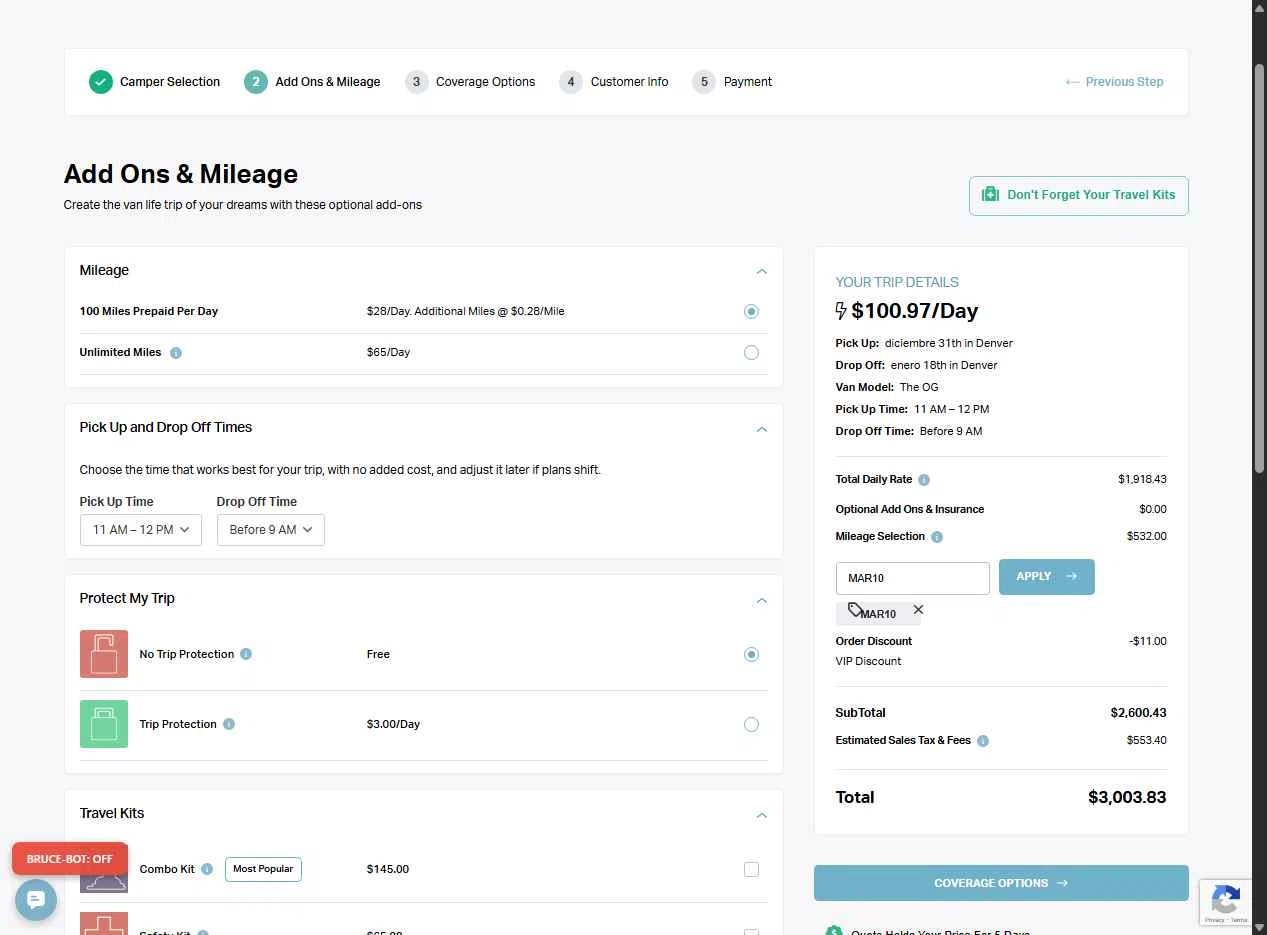Screen dimensions: 1267x935
Task: Click the $65/Day unlimited miles price
Action: 388,353
